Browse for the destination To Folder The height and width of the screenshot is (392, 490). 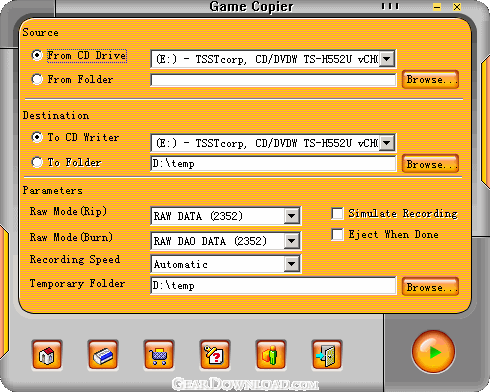(x=430, y=164)
